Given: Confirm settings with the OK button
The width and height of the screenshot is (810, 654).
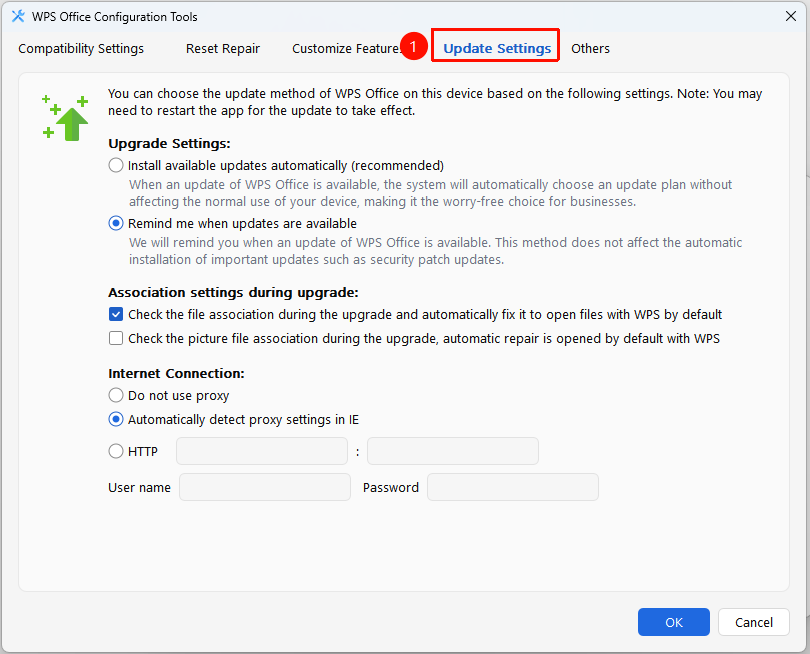Looking at the screenshot, I should pyautogui.click(x=674, y=622).
